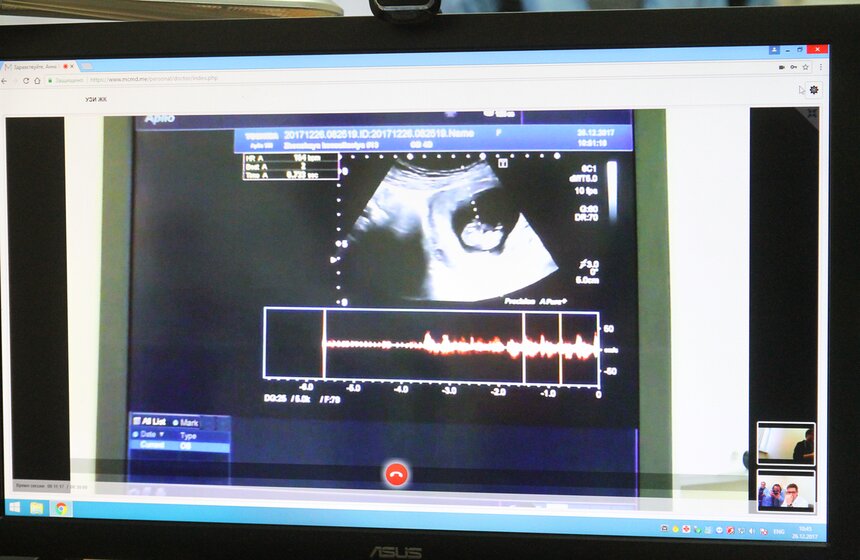Click the УЗИ ЖК label

(95, 99)
